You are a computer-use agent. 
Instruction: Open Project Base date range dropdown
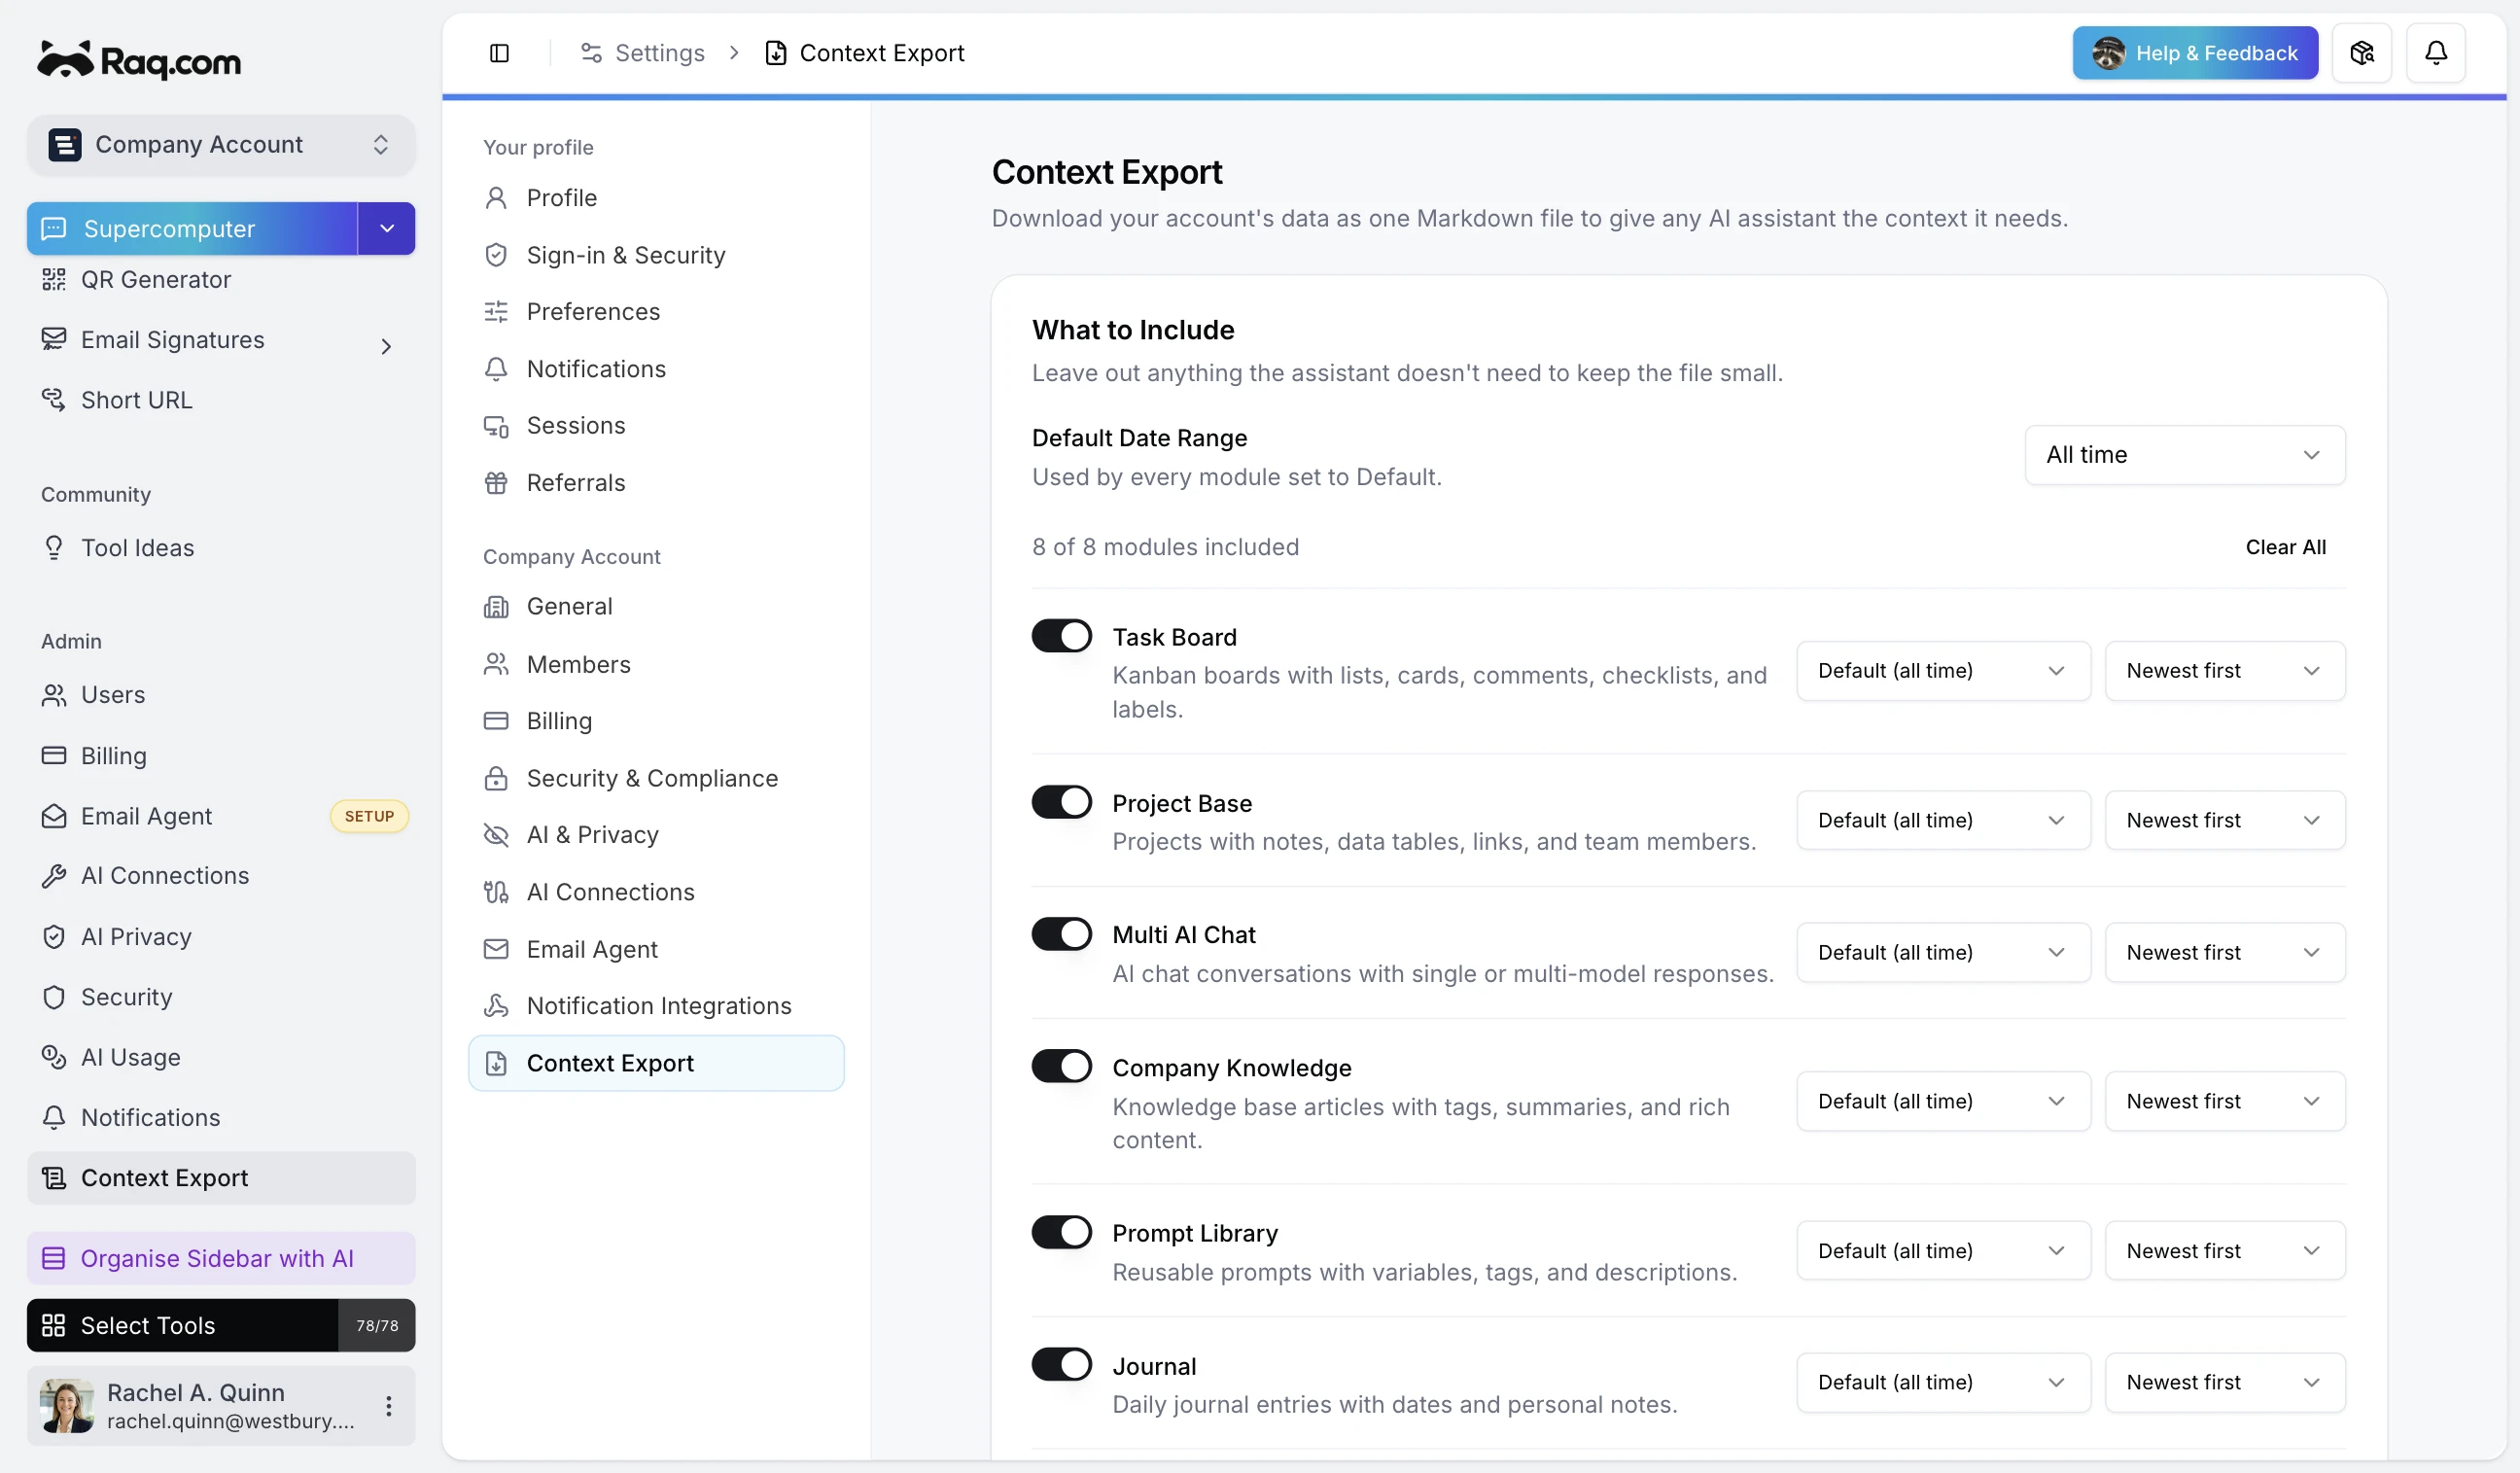(1943, 820)
